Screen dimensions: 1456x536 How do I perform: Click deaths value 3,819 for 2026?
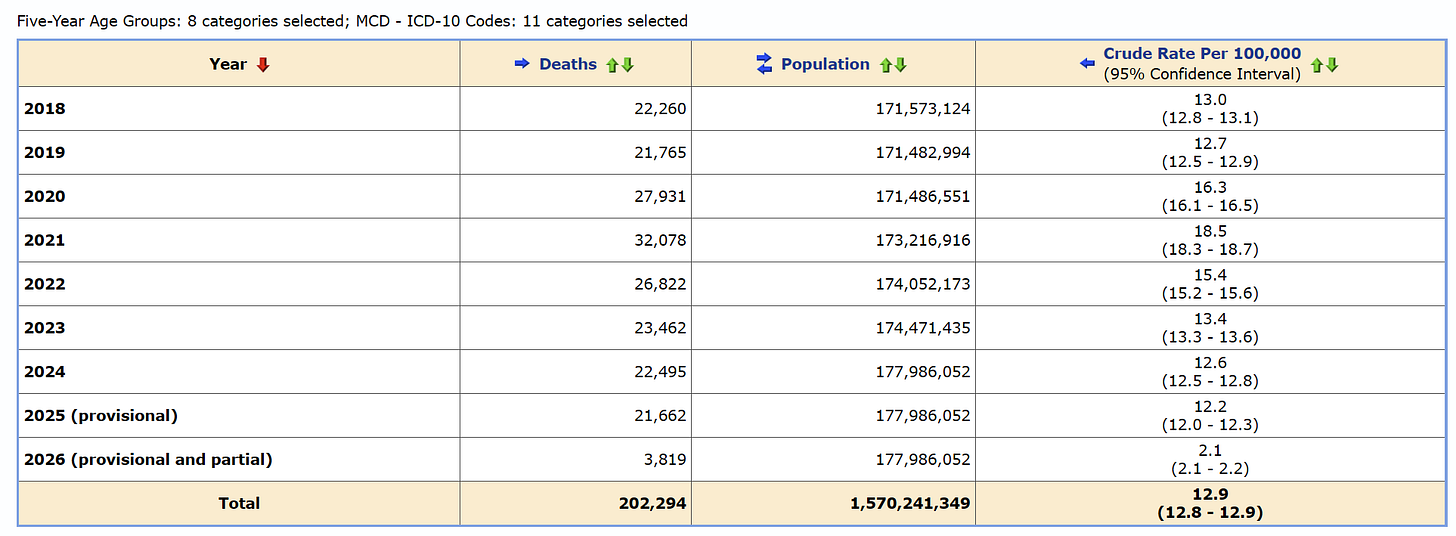665,460
